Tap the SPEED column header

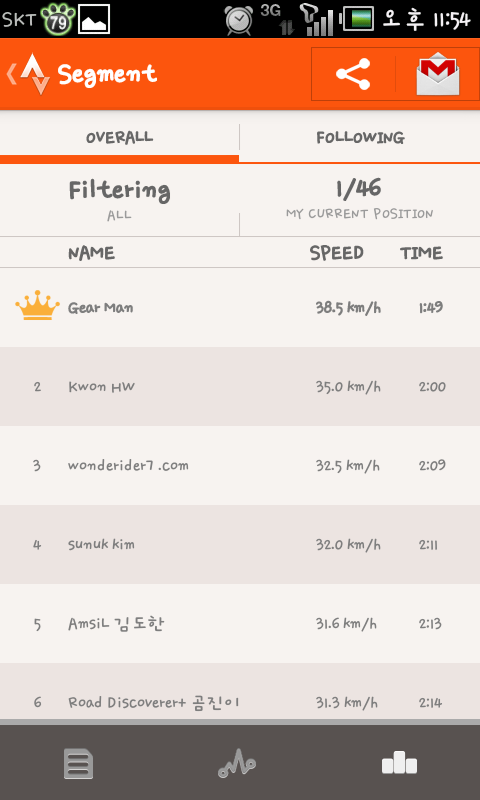[337, 253]
